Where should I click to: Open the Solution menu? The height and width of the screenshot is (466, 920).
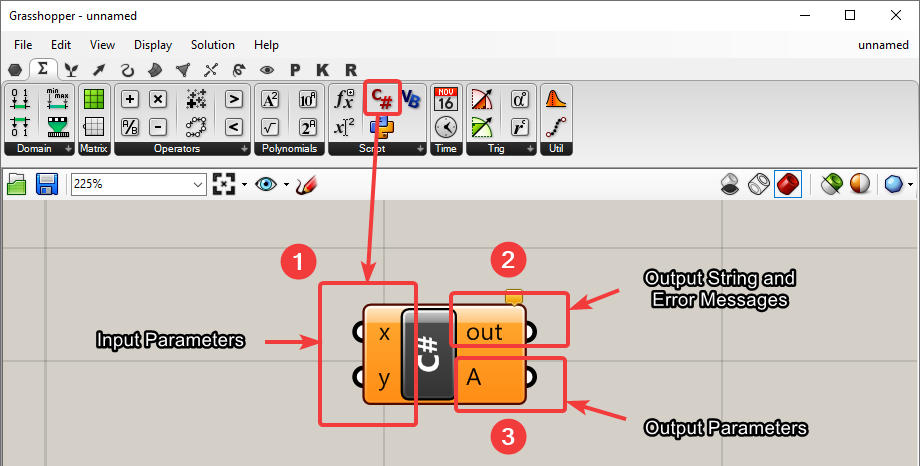(x=212, y=45)
